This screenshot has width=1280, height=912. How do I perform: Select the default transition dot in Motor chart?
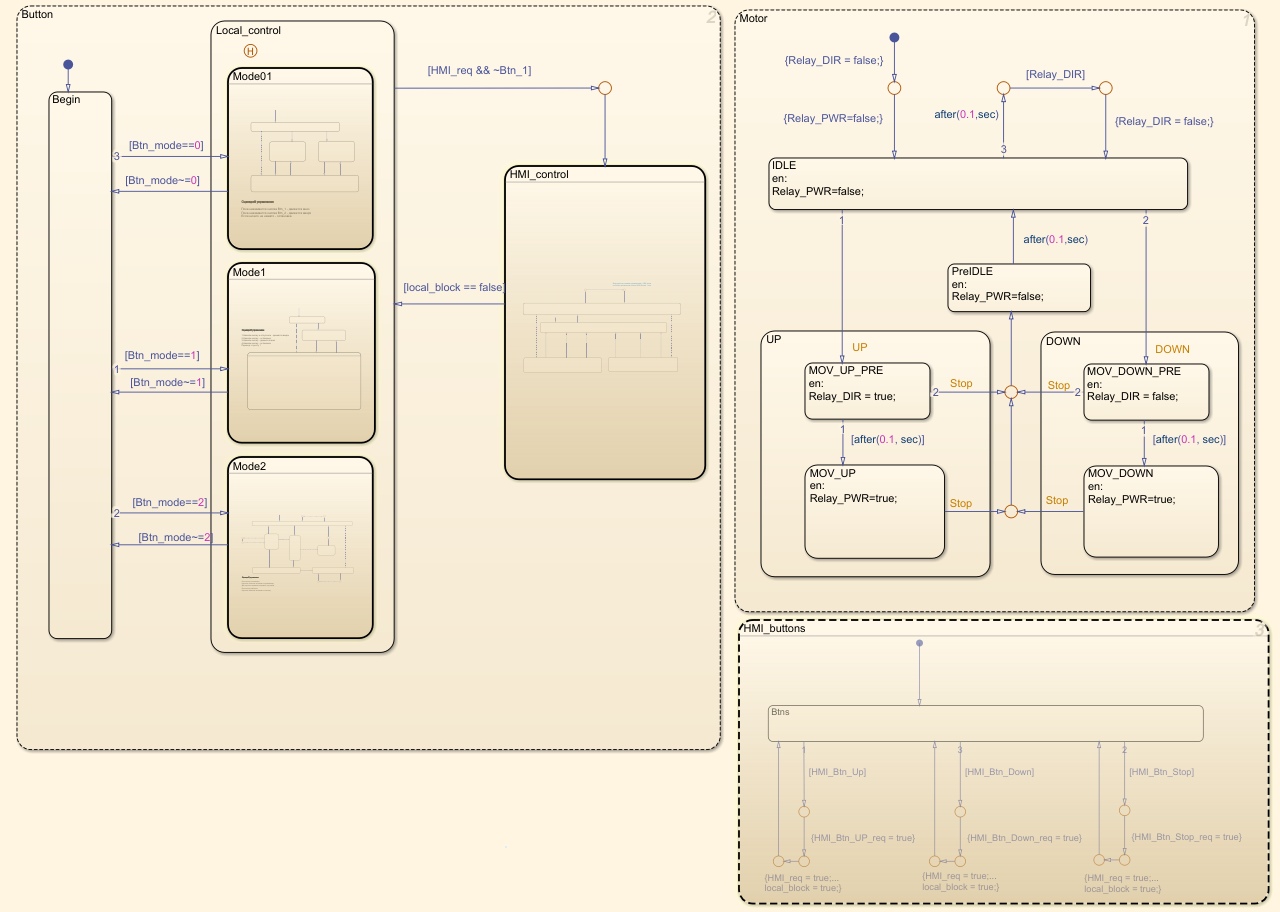tap(895, 38)
